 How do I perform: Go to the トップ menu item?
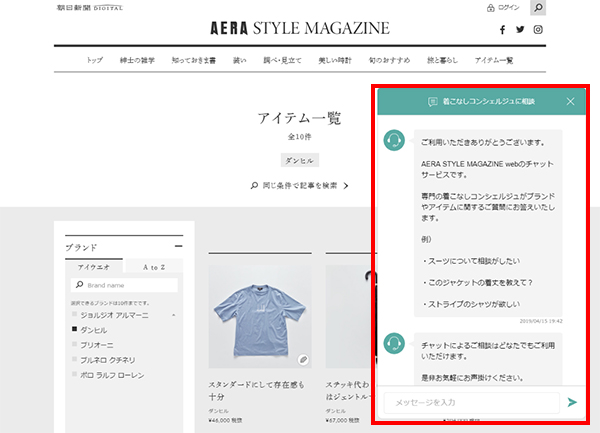click(x=94, y=60)
